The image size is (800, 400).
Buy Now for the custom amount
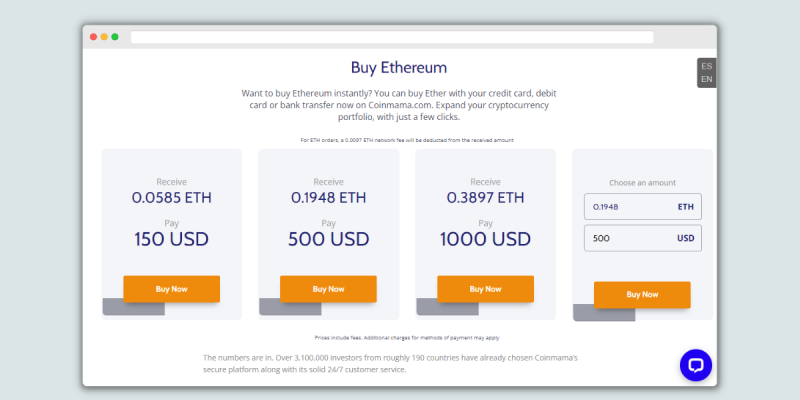pyautogui.click(x=642, y=294)
